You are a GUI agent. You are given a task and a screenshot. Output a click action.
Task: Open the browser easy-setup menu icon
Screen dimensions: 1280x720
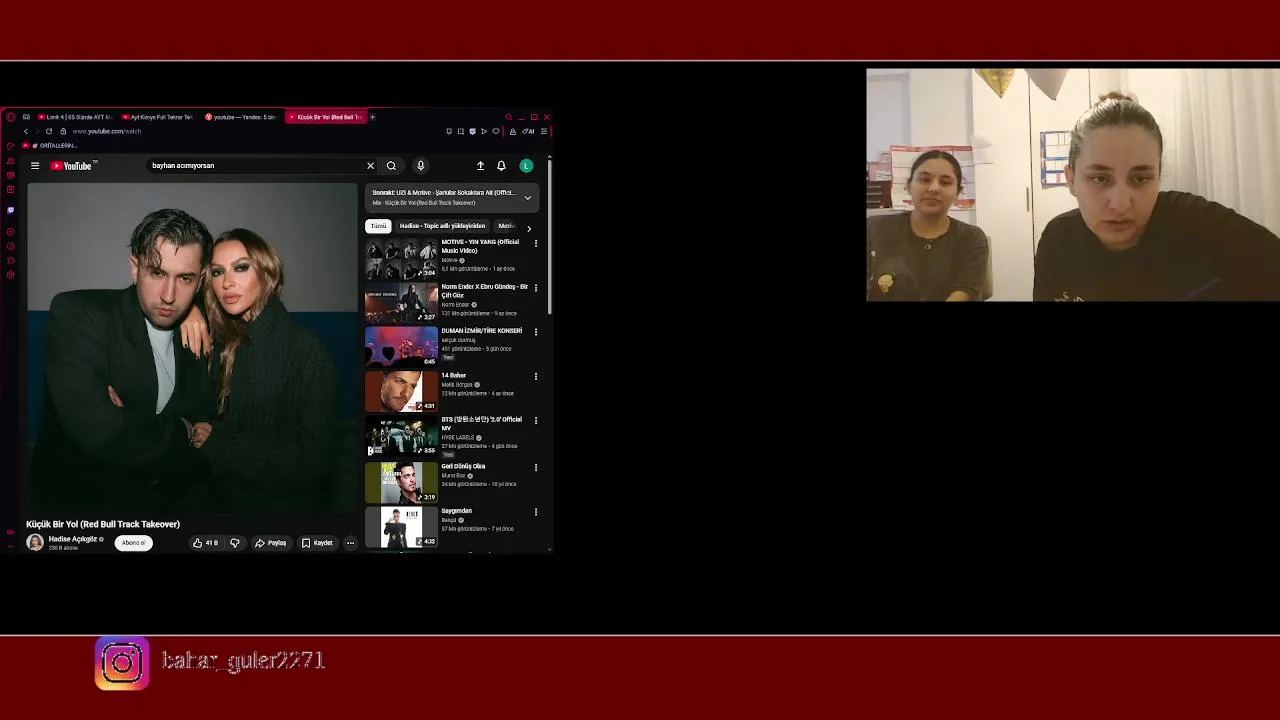tap(544, 131)
